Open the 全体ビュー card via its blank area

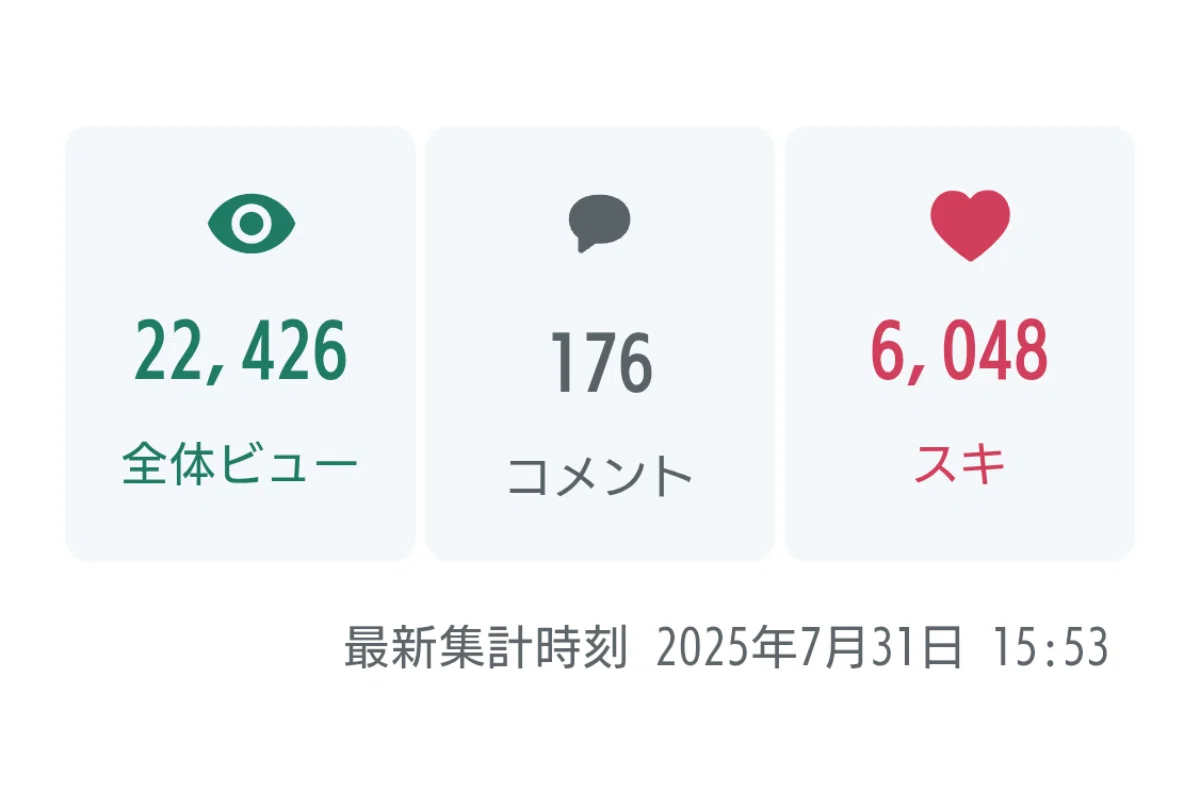point(240,525)
